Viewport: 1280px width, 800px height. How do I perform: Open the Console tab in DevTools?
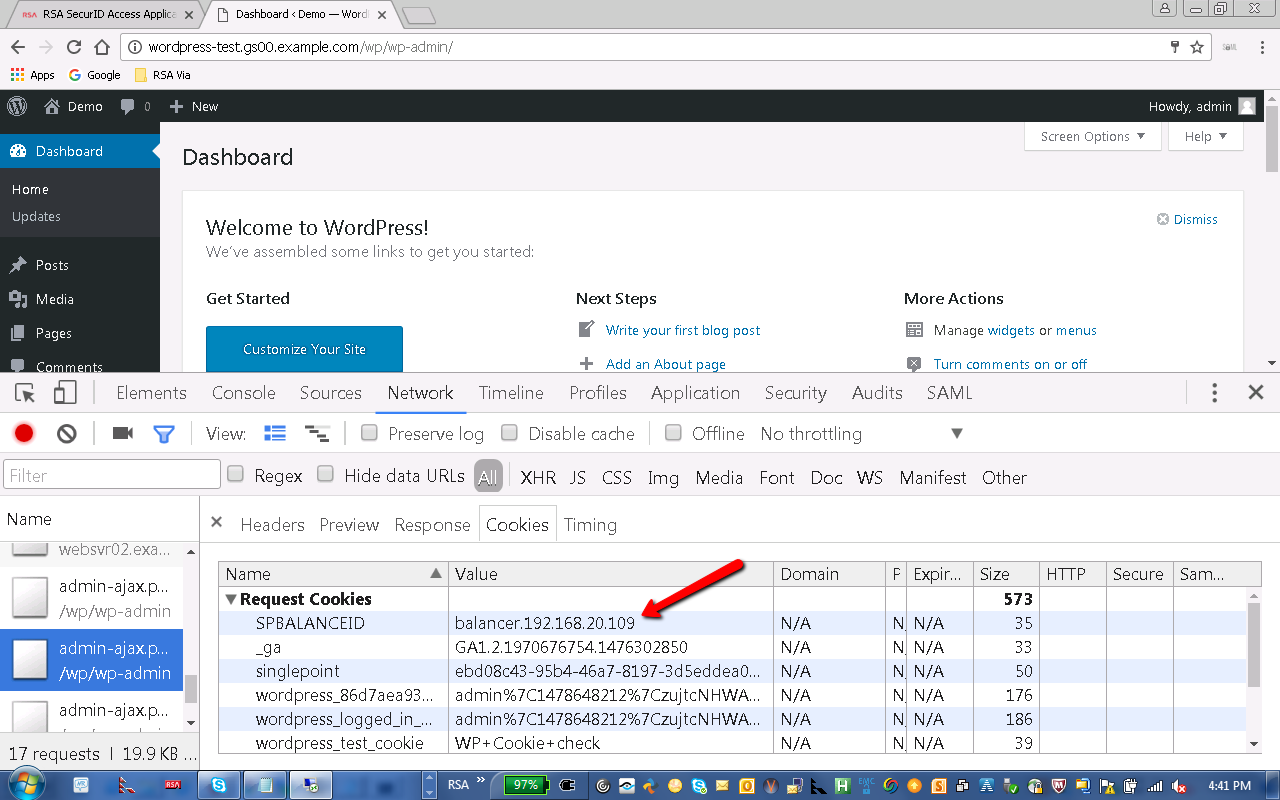pyautogui.click(x=243, y=393)
